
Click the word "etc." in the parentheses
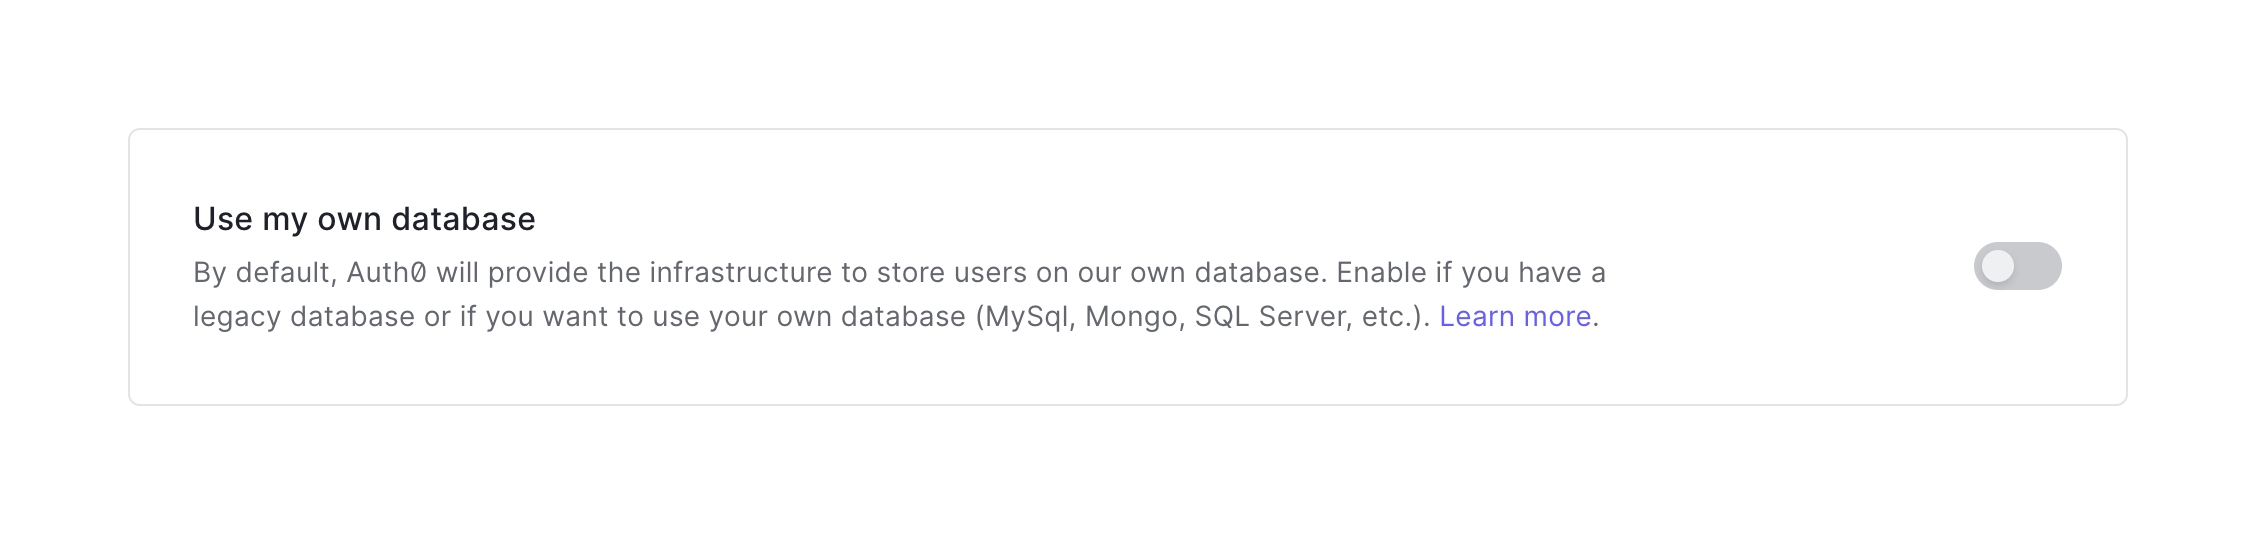coord(1386,317)
